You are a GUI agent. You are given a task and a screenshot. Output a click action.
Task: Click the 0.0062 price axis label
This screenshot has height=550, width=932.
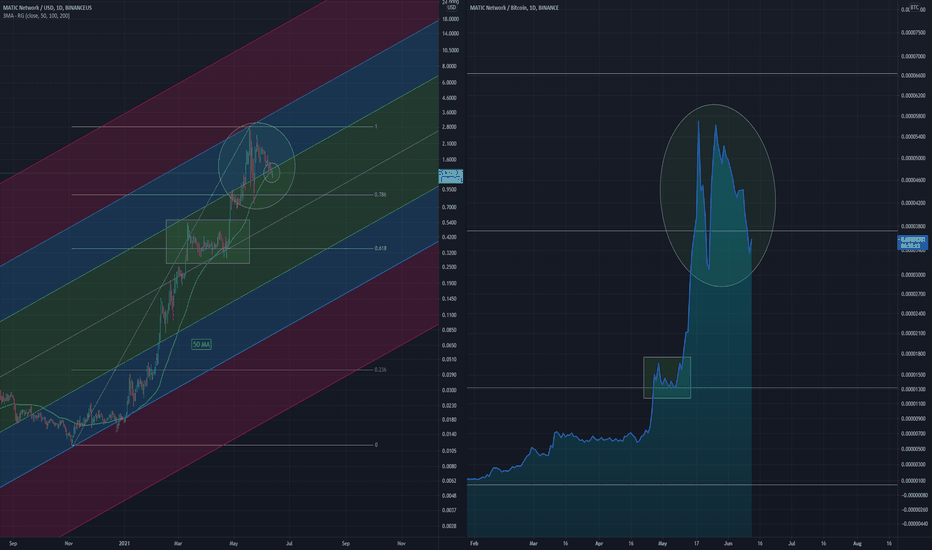450,480
